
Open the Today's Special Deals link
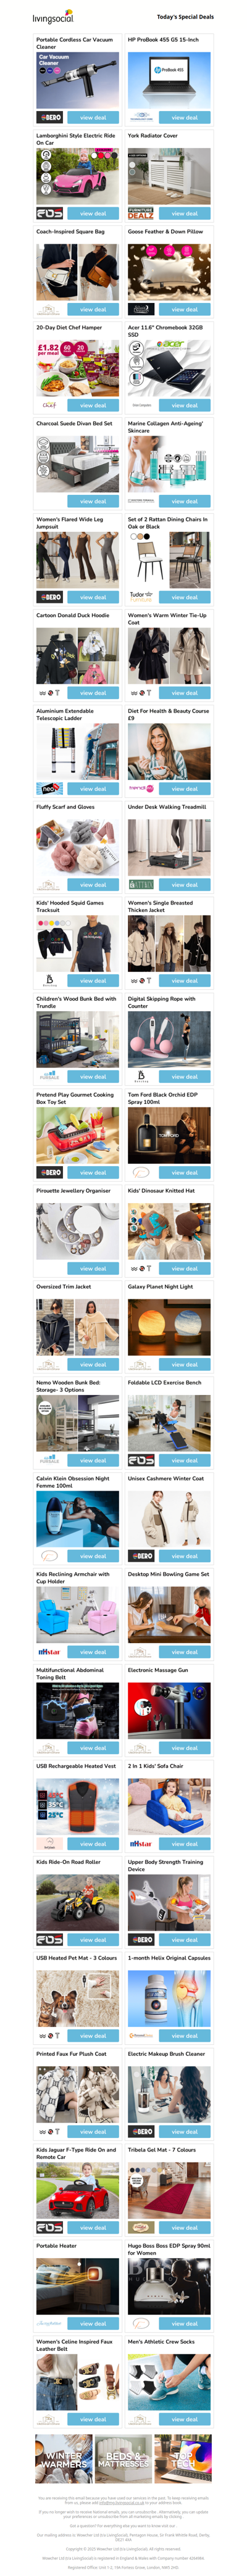click(185, 17)
